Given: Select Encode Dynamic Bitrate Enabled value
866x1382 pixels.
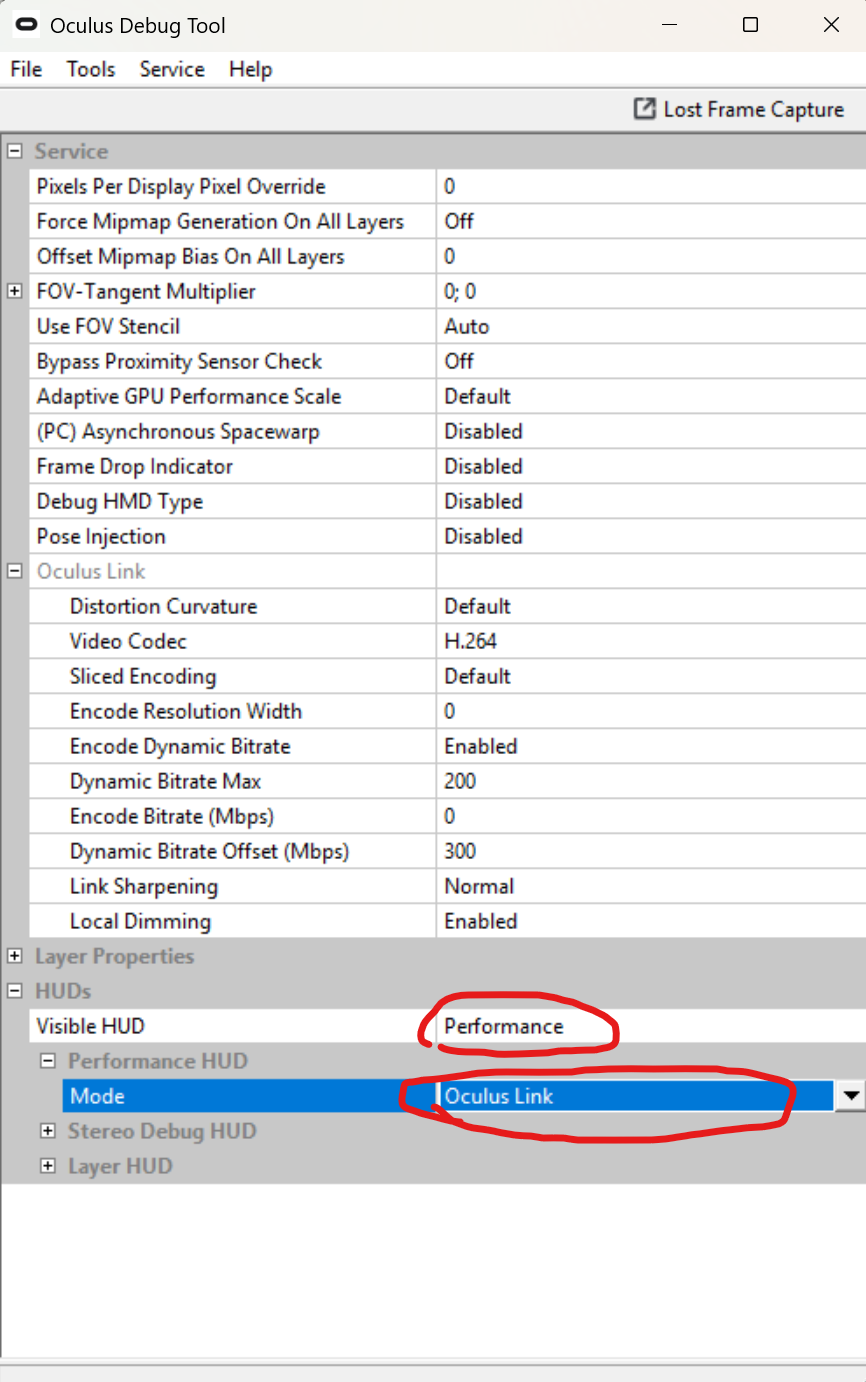Looking at the screenshot, I should pyautogui.click(x=651, y=746).
